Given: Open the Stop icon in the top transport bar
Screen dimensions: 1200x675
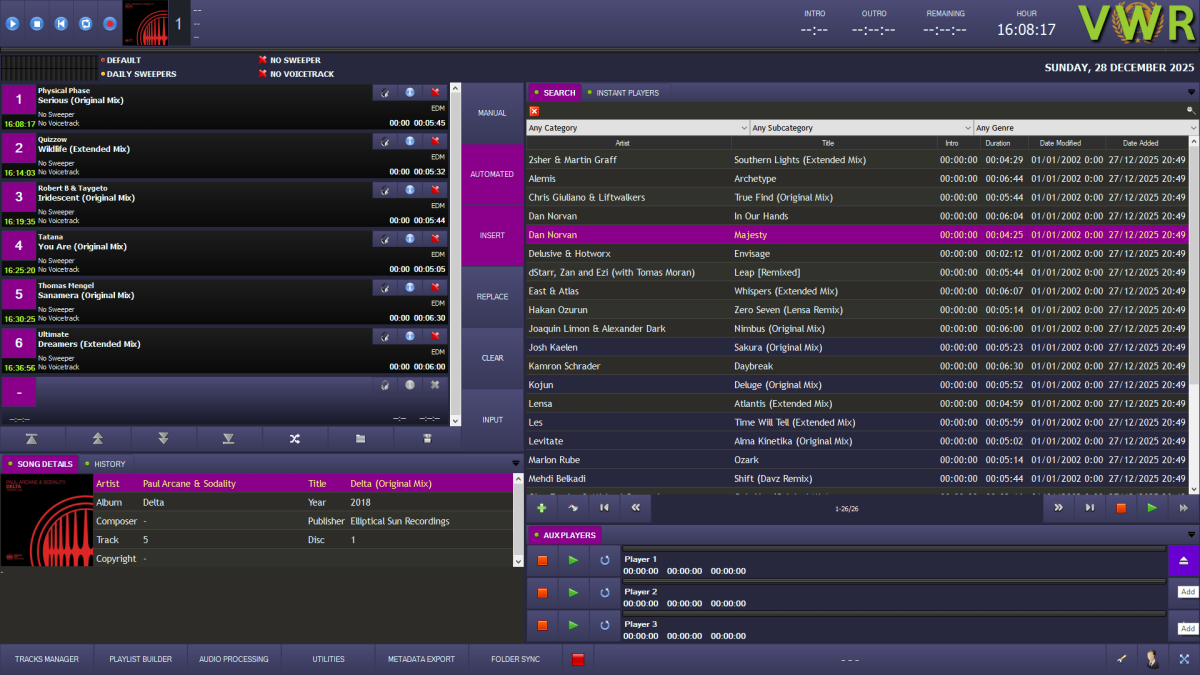Looking at the screenshot, I should (x=35, y=23).
